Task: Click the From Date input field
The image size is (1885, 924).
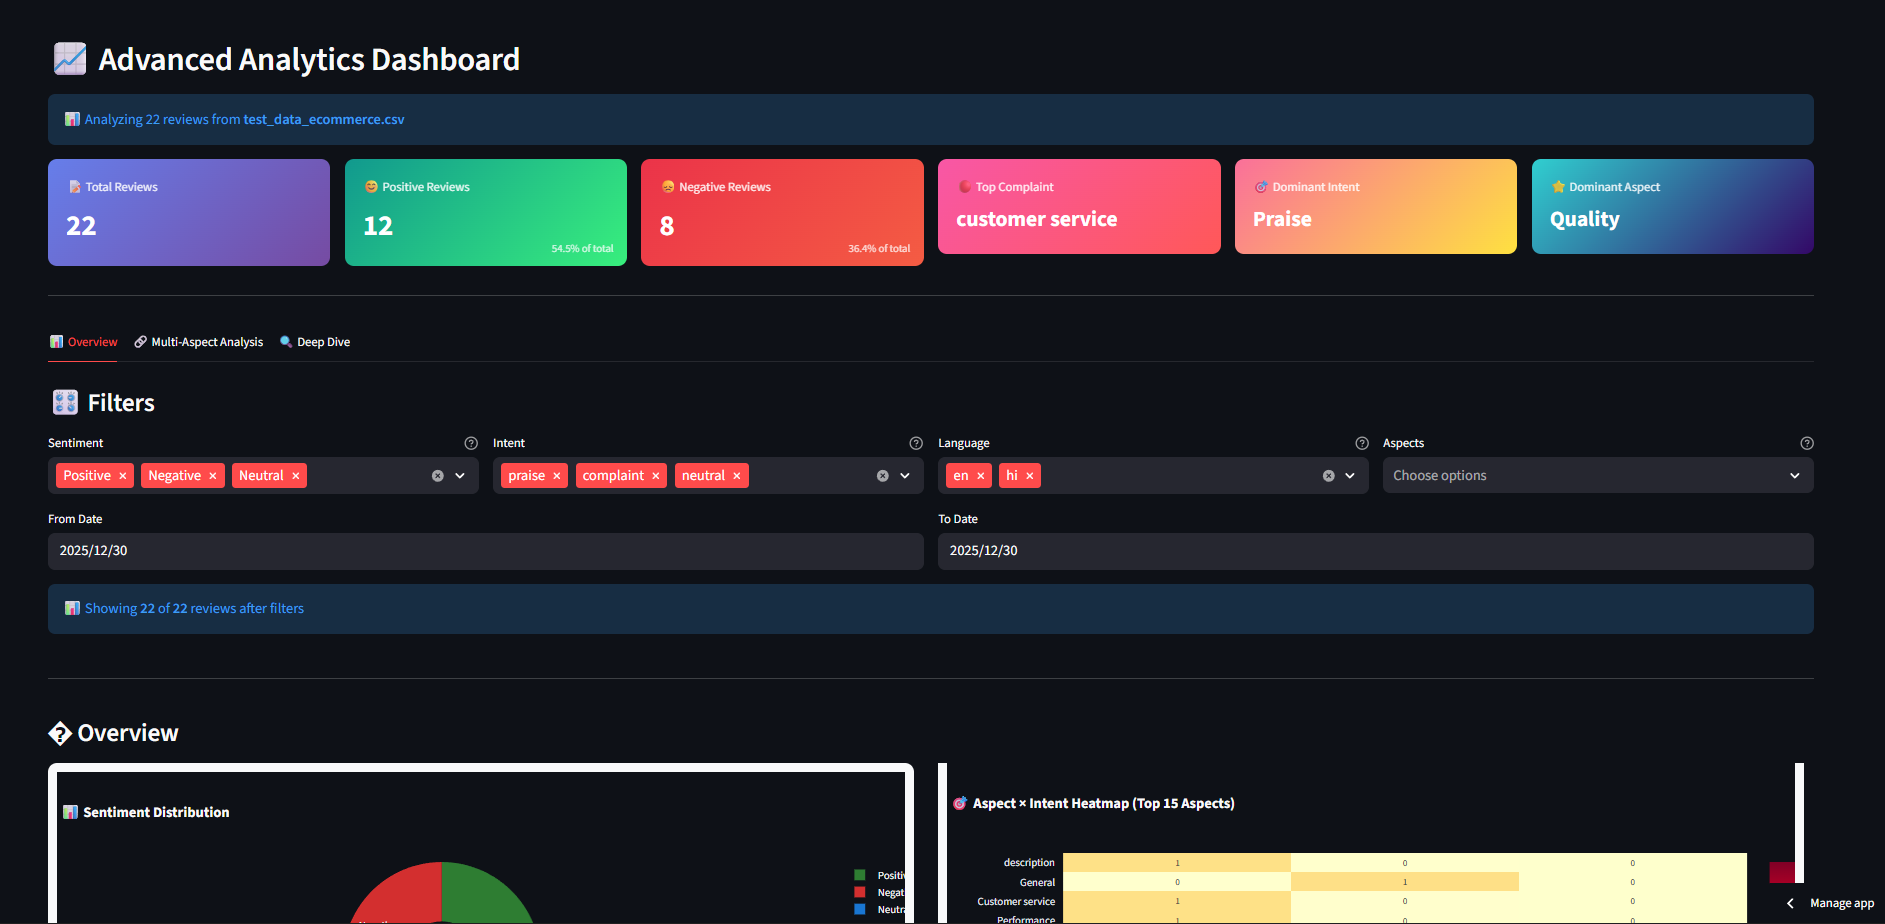Action: click(x=485, y=551)
